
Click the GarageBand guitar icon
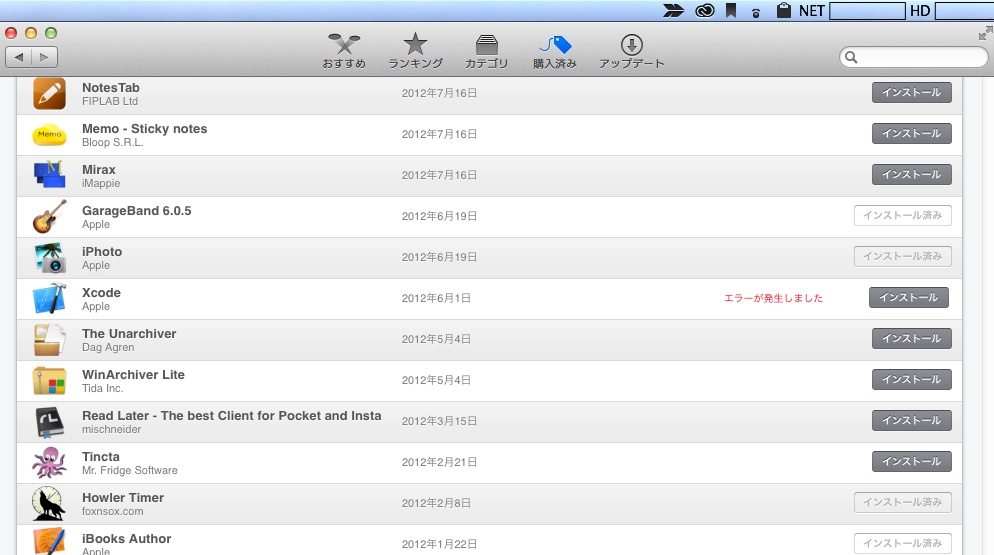pos(49,216)
